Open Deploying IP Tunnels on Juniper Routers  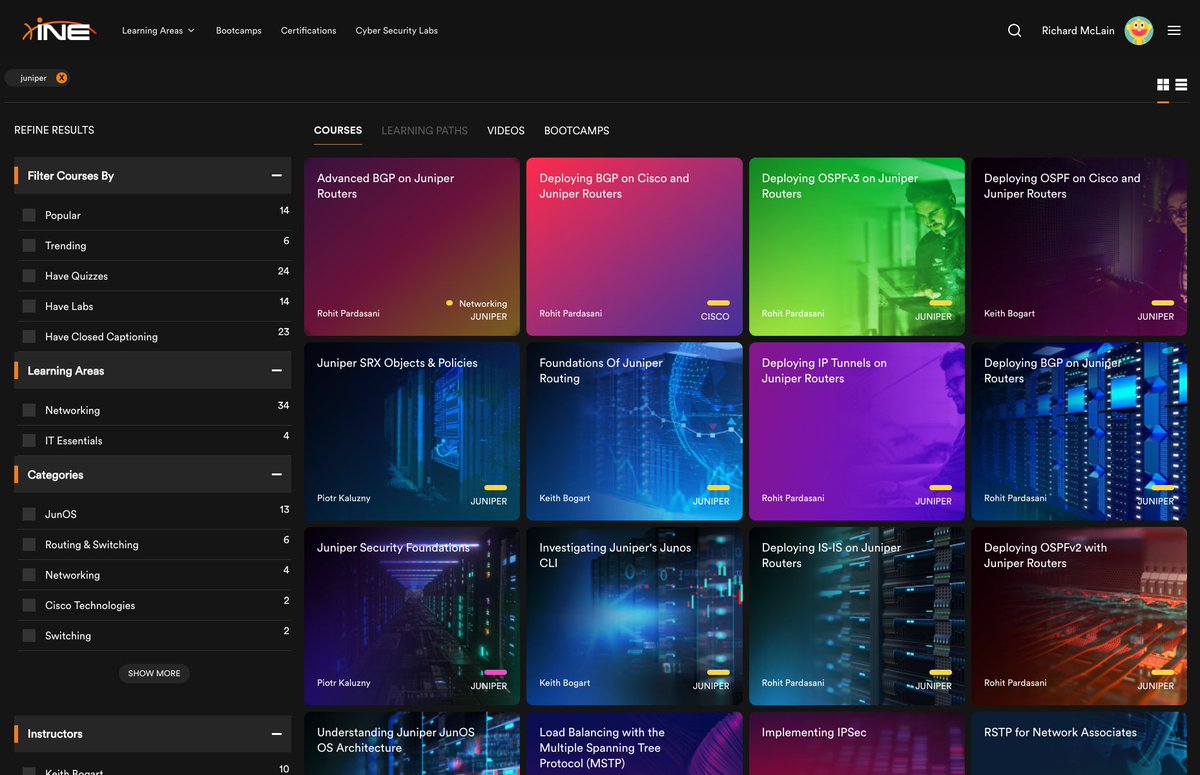coord(857,432)
